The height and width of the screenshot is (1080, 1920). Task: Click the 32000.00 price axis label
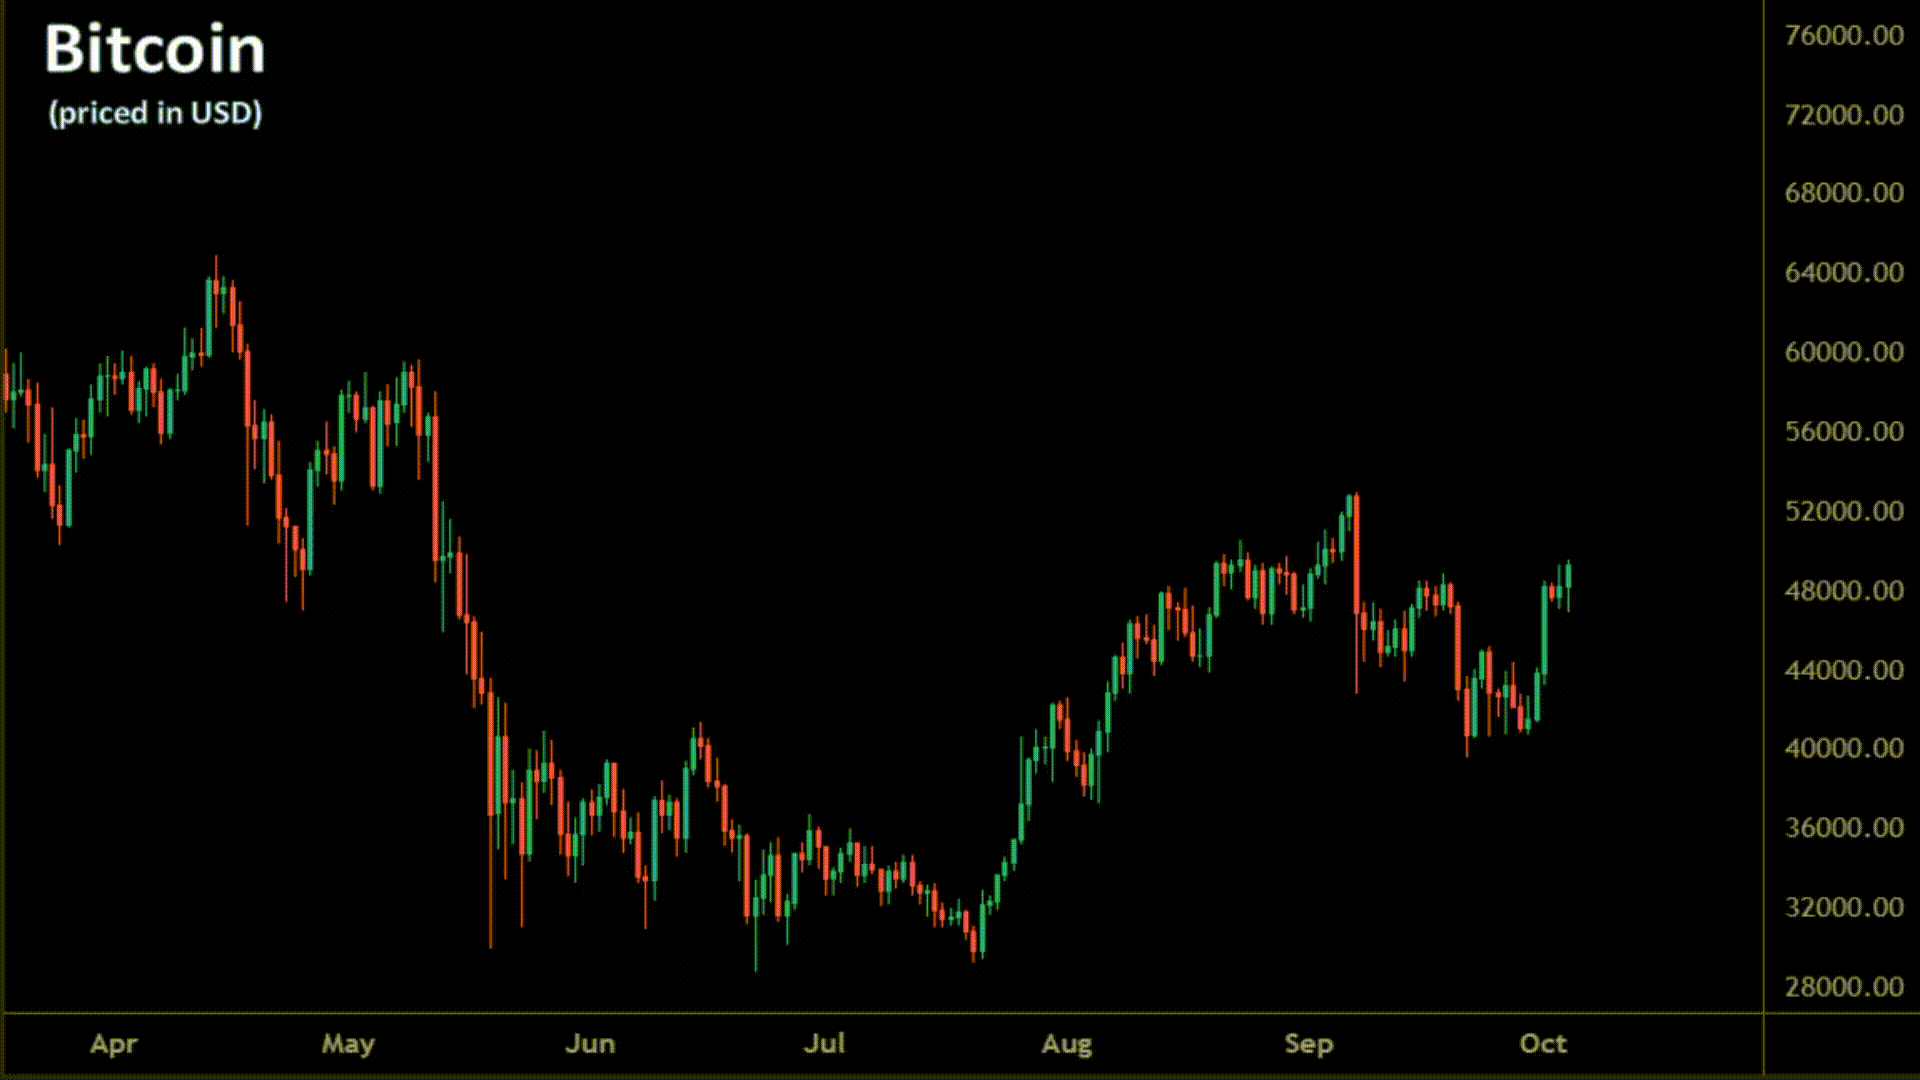1843,907
